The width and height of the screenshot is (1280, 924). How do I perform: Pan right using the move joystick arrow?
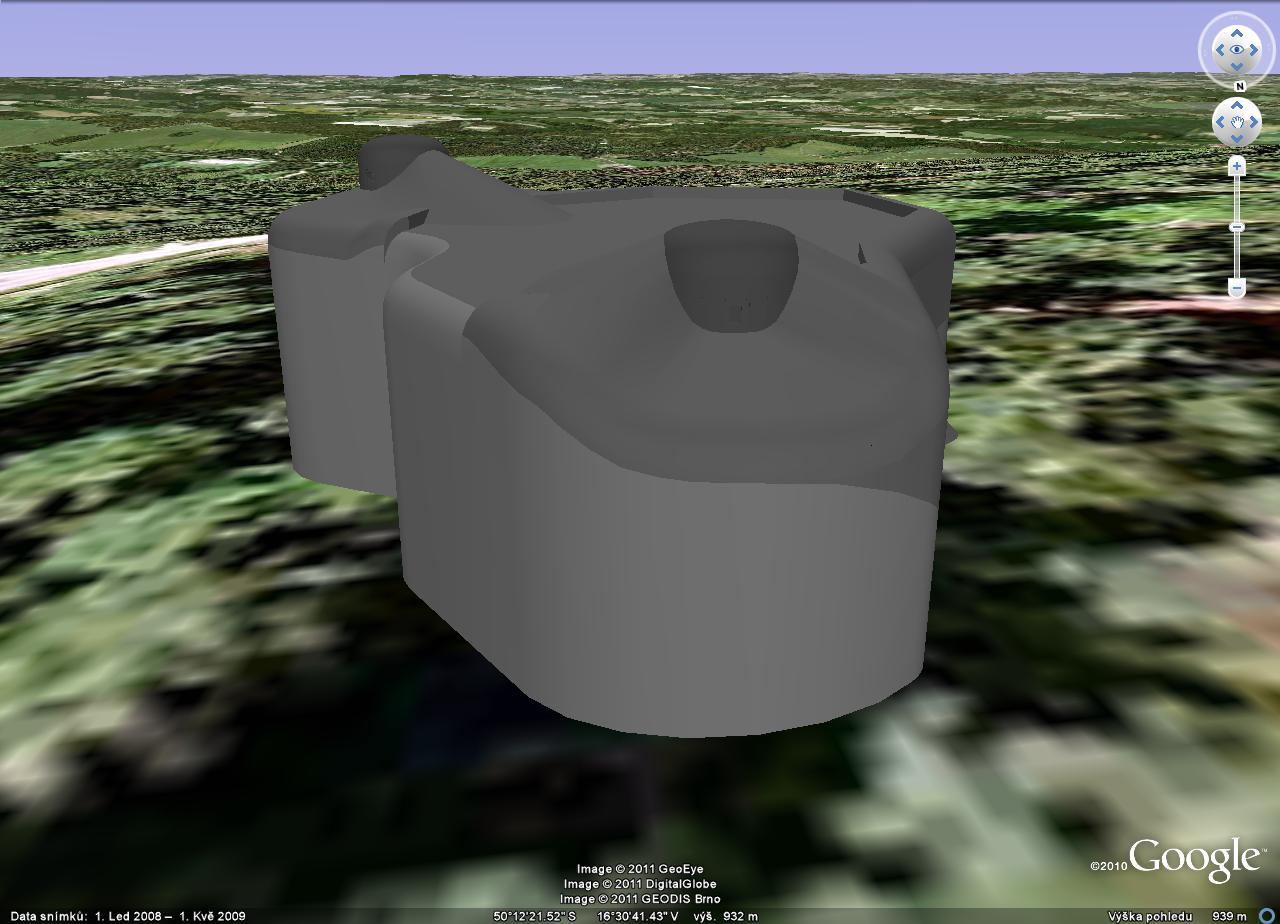(x=1253, y=123)
